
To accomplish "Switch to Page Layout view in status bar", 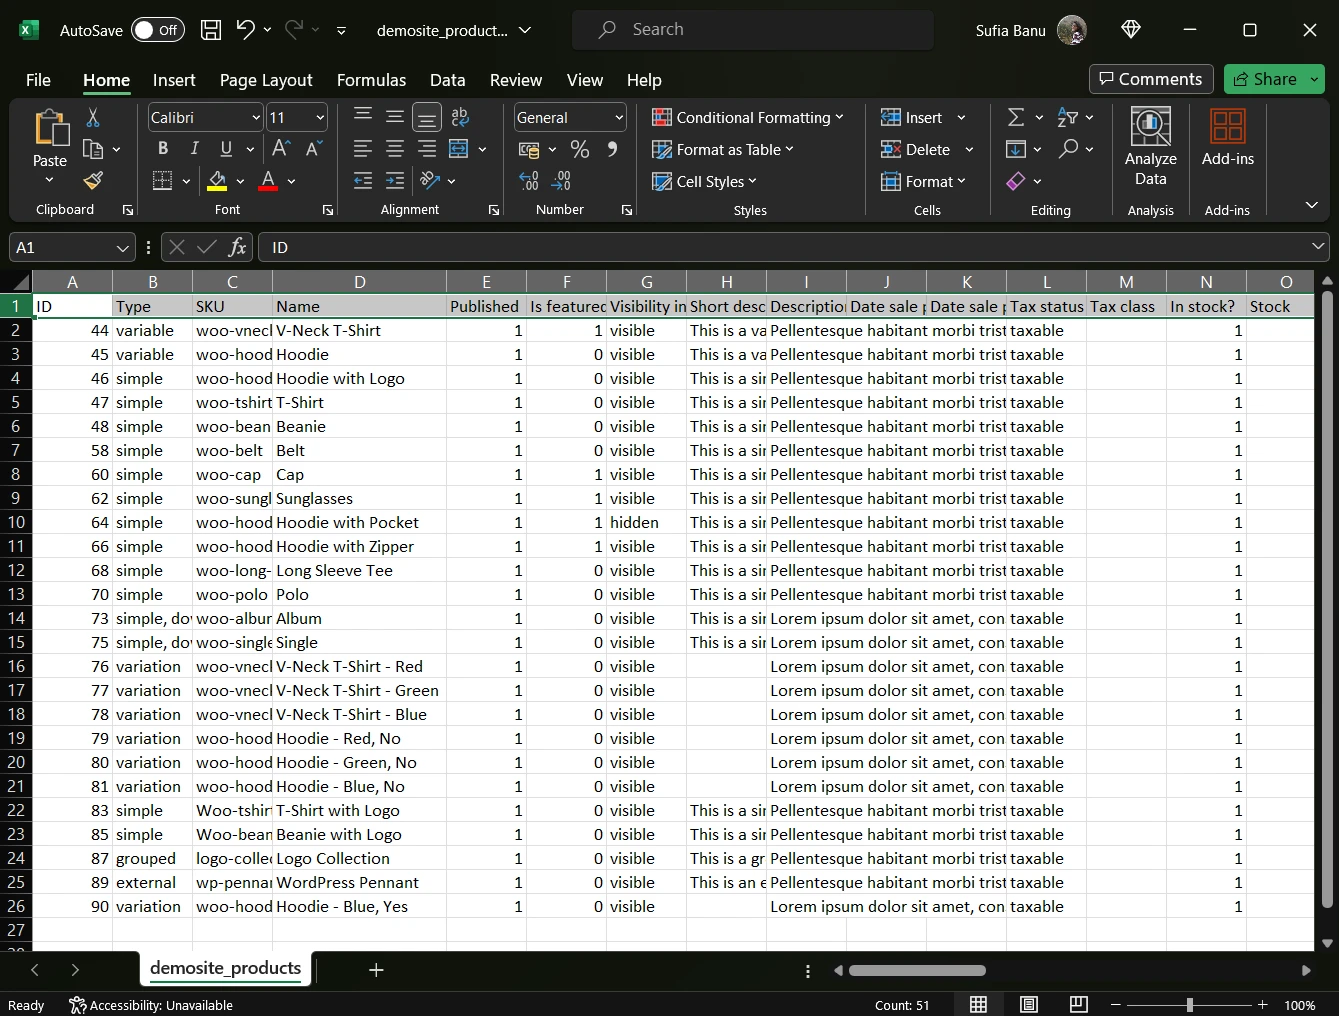I will click(x=1028, y=1004).
